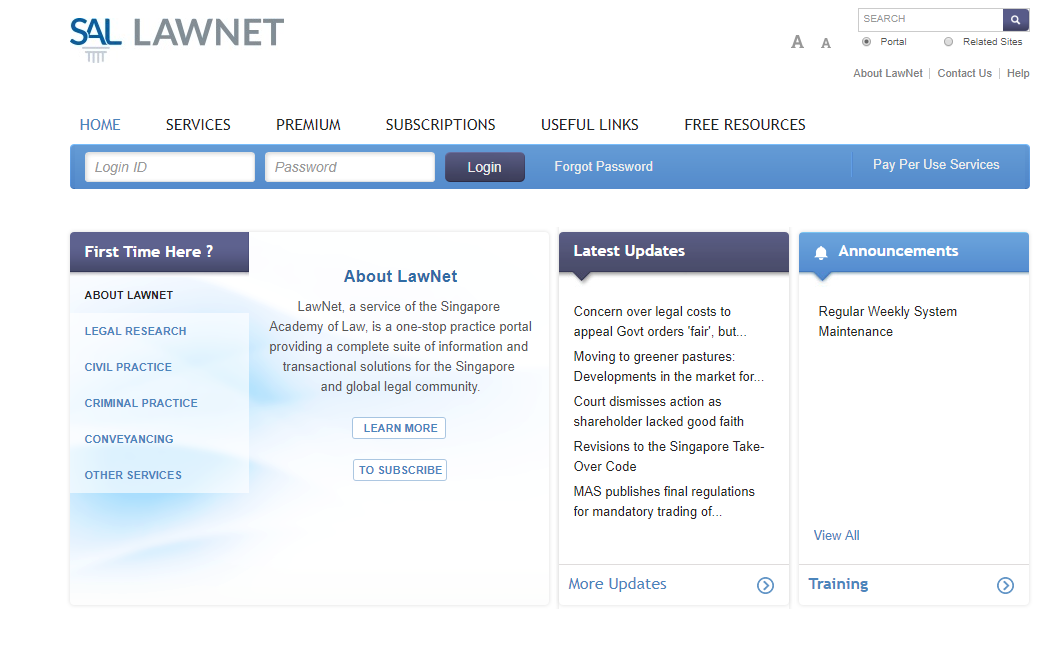Open 'MAS publishes final regulations' update
The image size is (1054, 665).
[664, 502]
